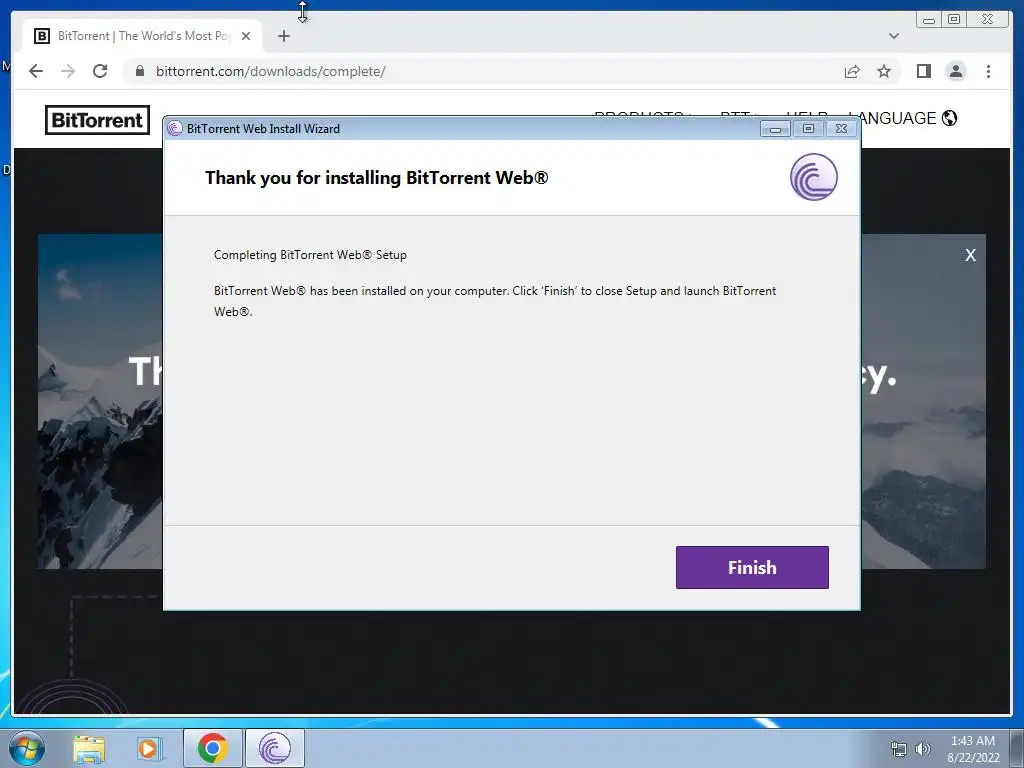Screen dimensions: 1024x768
Task: Select the BitTorrent browser tab
Action: pos(142,36)
